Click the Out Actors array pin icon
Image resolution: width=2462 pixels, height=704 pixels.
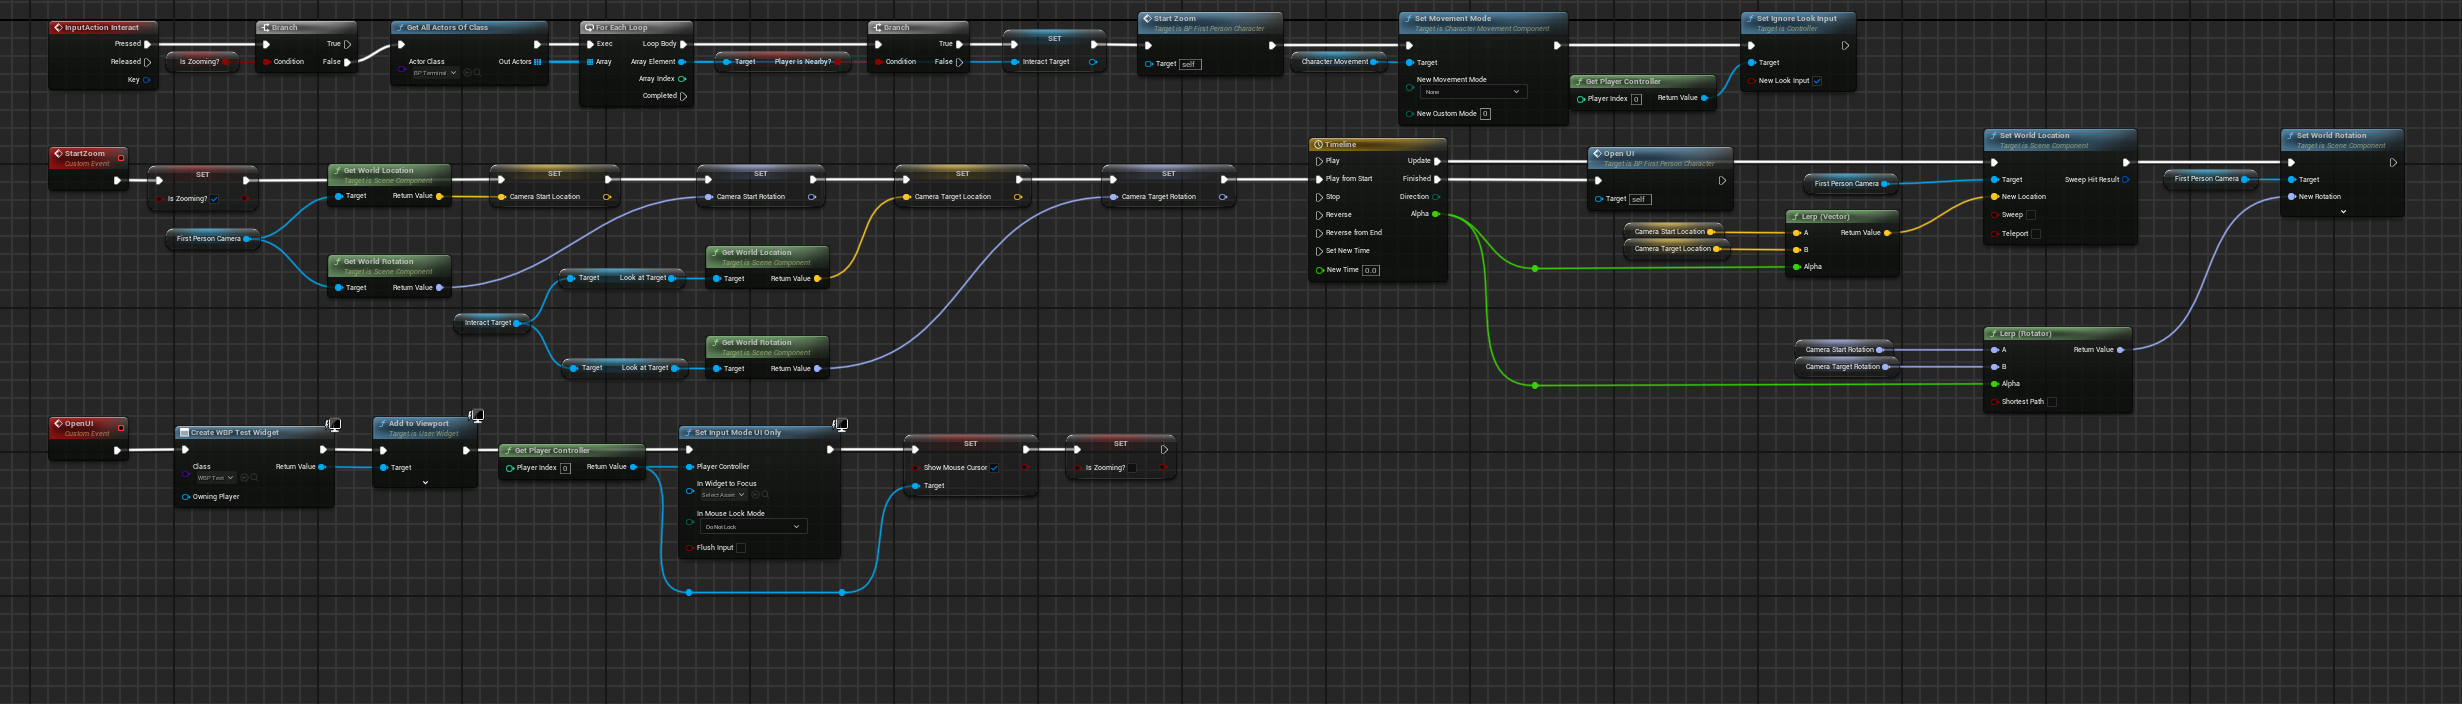(538, 62)
